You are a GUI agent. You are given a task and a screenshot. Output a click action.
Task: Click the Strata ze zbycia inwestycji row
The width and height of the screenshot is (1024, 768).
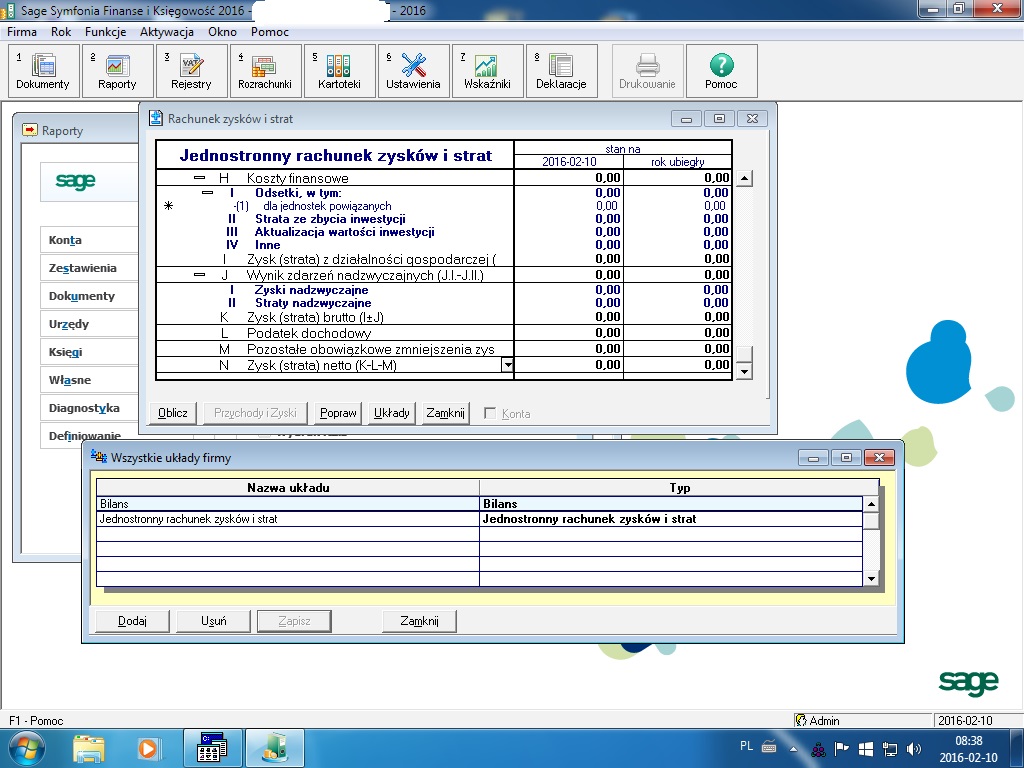click(330, 219)
